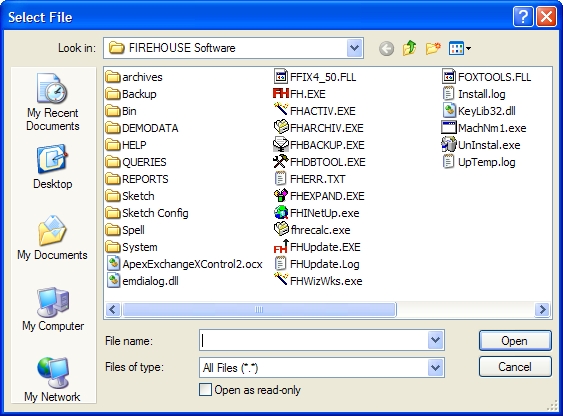
Task: Select the DEMODATA folder
Action: click(x=142, y=128)
